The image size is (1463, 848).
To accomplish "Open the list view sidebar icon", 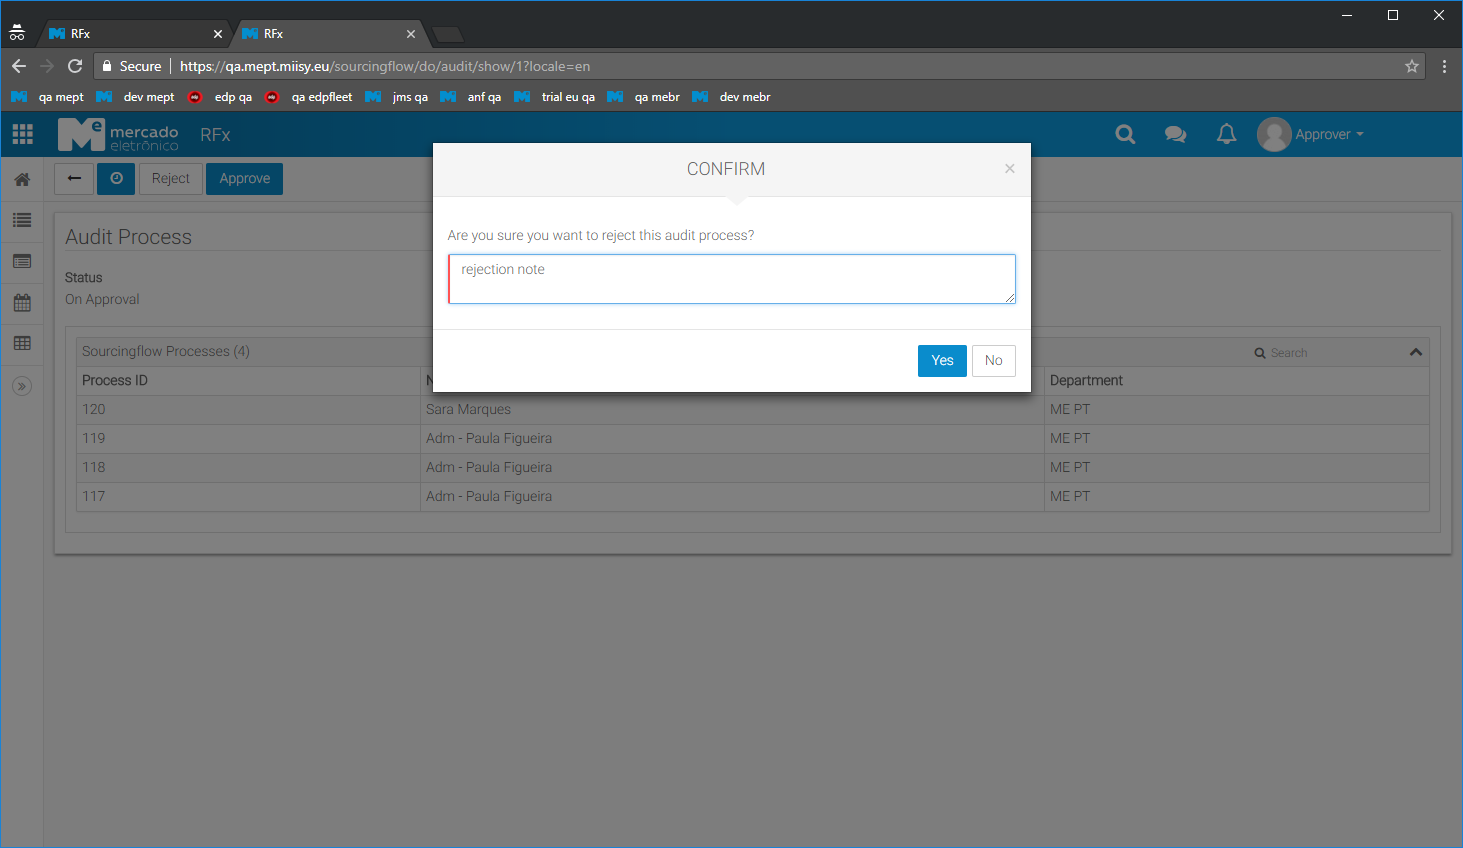I will (x=22, y=220).
